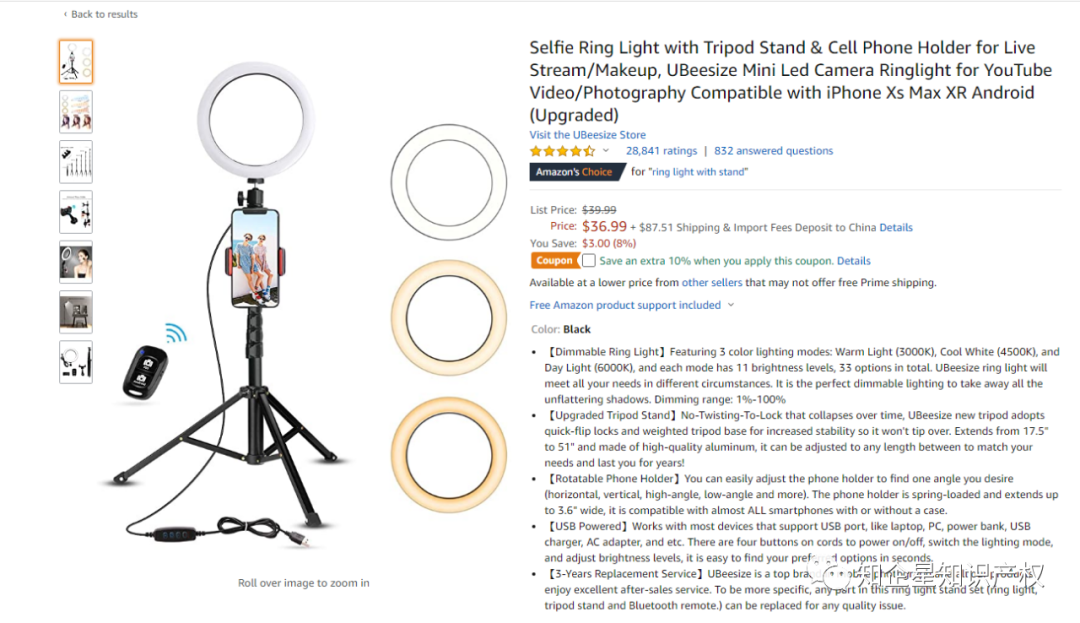
Task: Click the orange Coupon badge
Action: (x=554, y=261)
